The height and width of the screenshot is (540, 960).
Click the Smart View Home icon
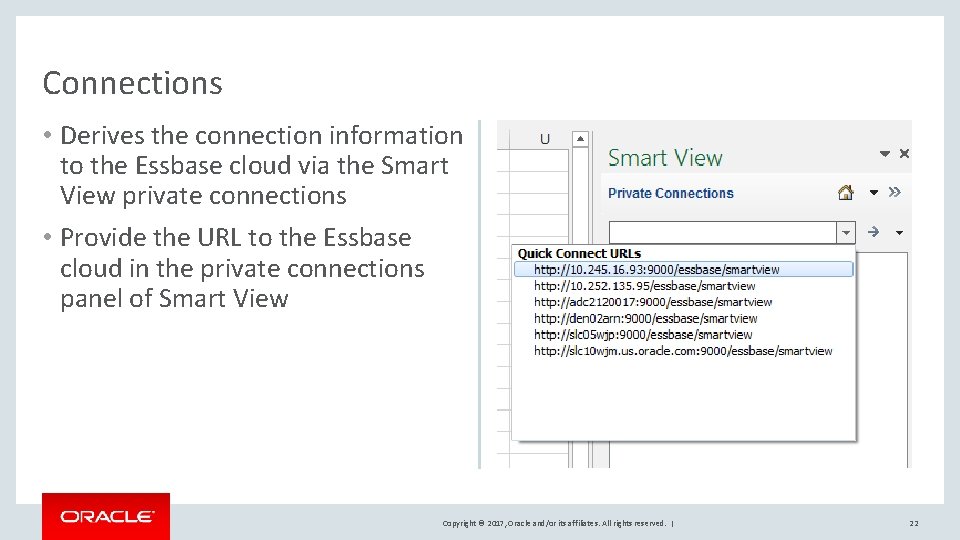846,193
